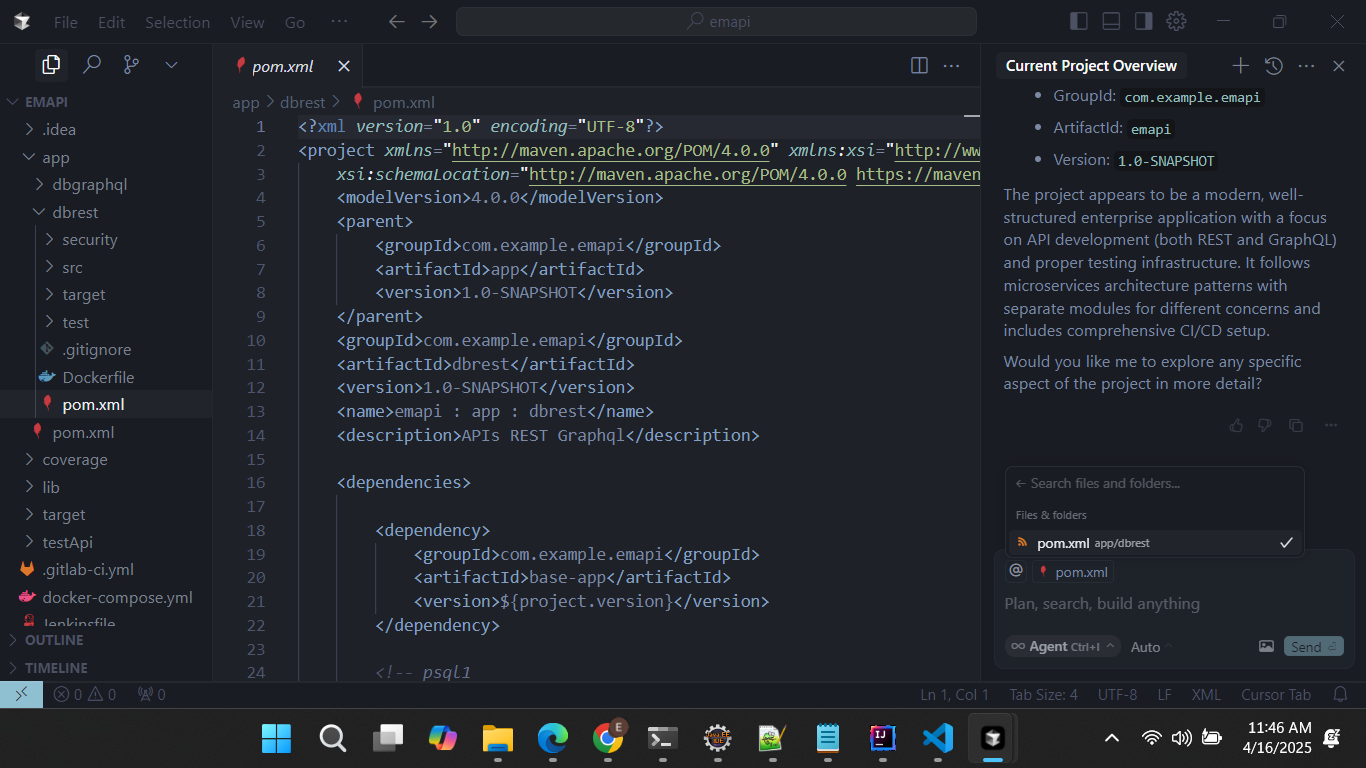
Task: Open the Explorer view icon
Action: tap(51, 65)
